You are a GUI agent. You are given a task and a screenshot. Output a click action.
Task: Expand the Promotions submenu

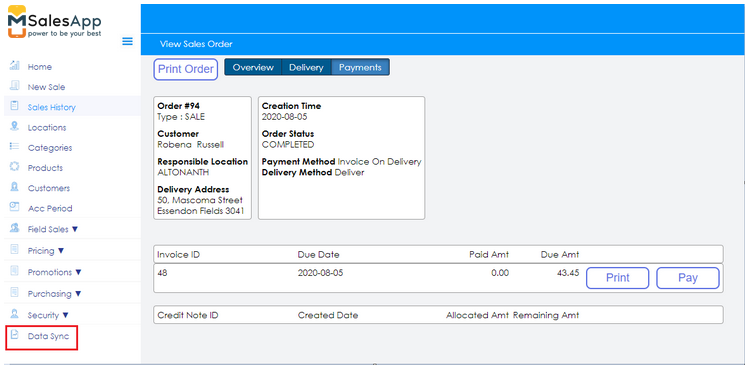(x=78, y=272)
